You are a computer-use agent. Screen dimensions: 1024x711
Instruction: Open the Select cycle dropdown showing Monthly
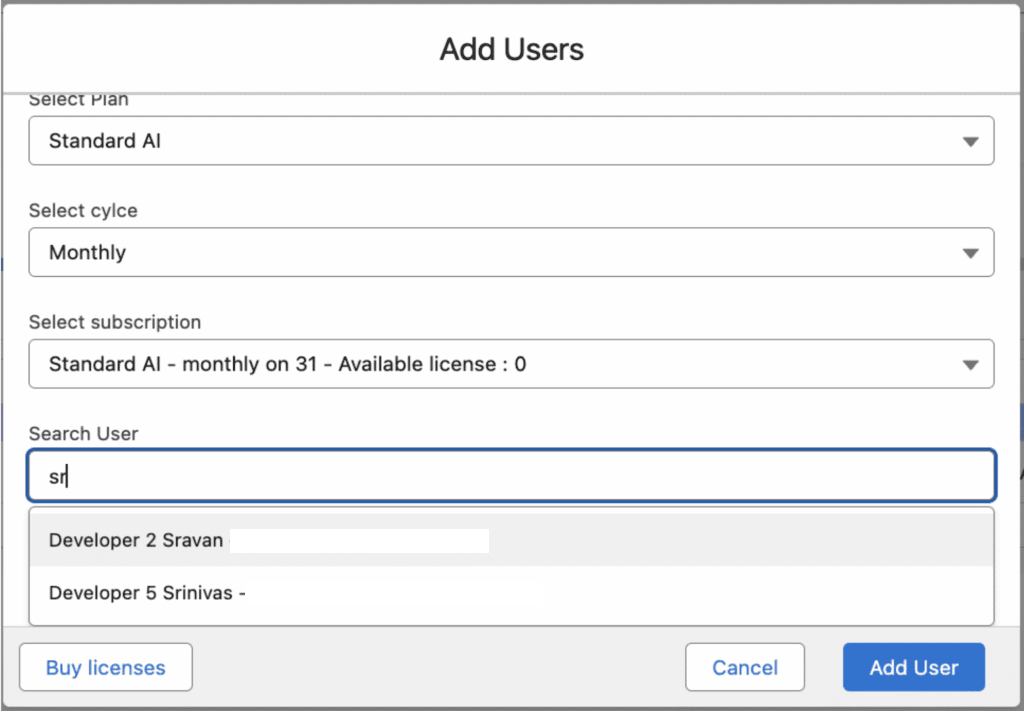[x=511, y=252]
